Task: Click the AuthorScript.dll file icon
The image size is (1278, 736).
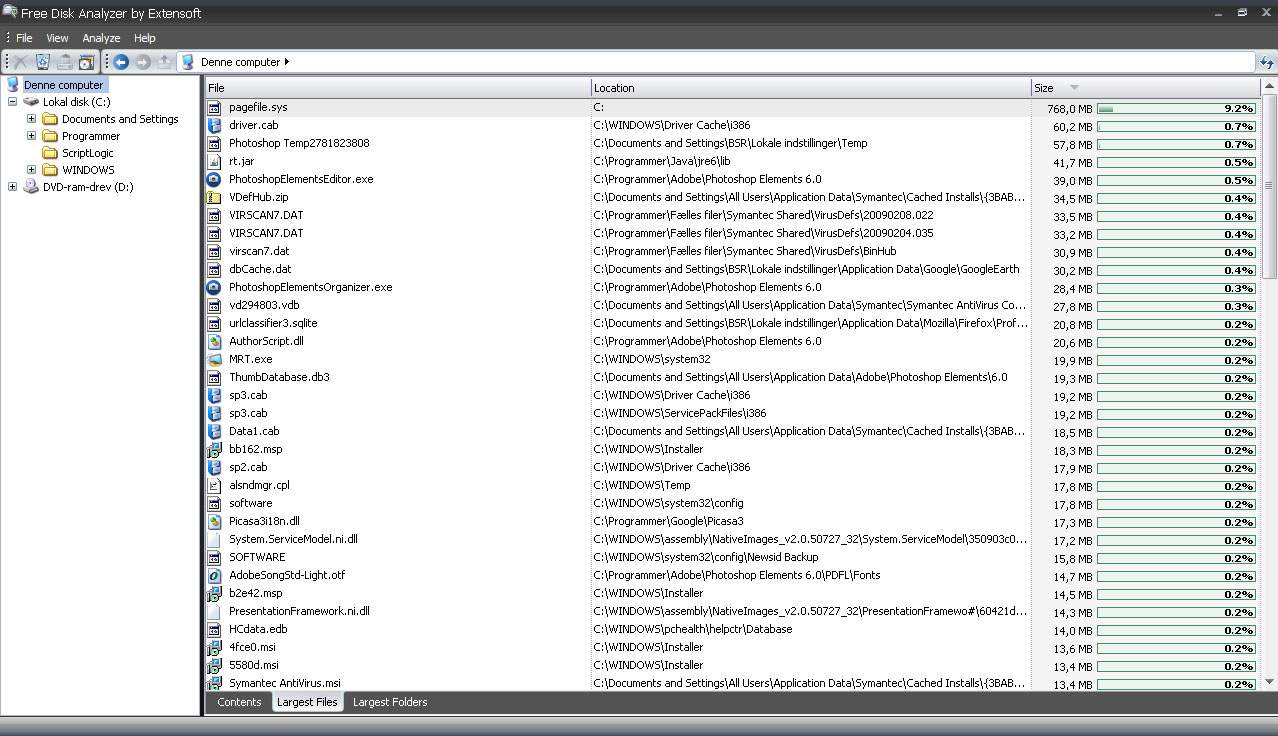Action: coord(214,341)
